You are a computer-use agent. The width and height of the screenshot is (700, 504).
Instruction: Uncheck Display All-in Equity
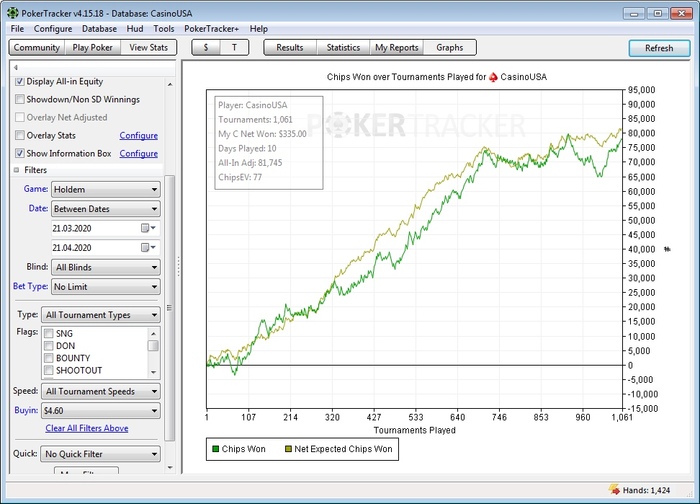coord(20,82)
